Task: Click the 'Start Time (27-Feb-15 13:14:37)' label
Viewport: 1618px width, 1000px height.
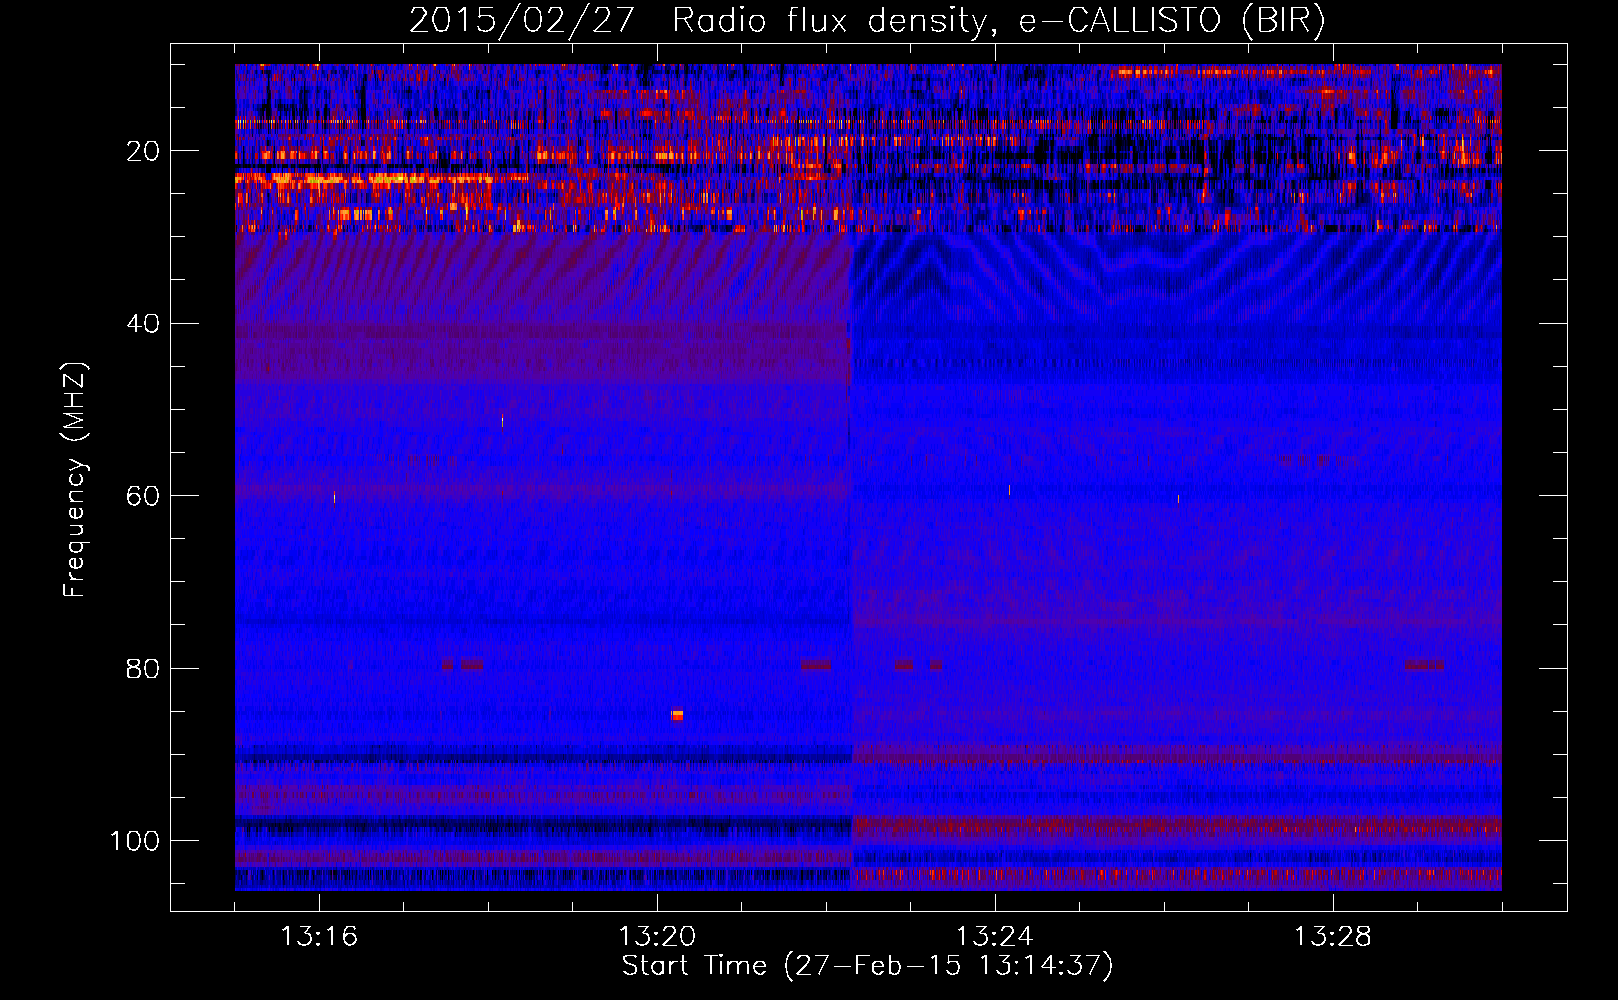Action: (x=867, y=966)
